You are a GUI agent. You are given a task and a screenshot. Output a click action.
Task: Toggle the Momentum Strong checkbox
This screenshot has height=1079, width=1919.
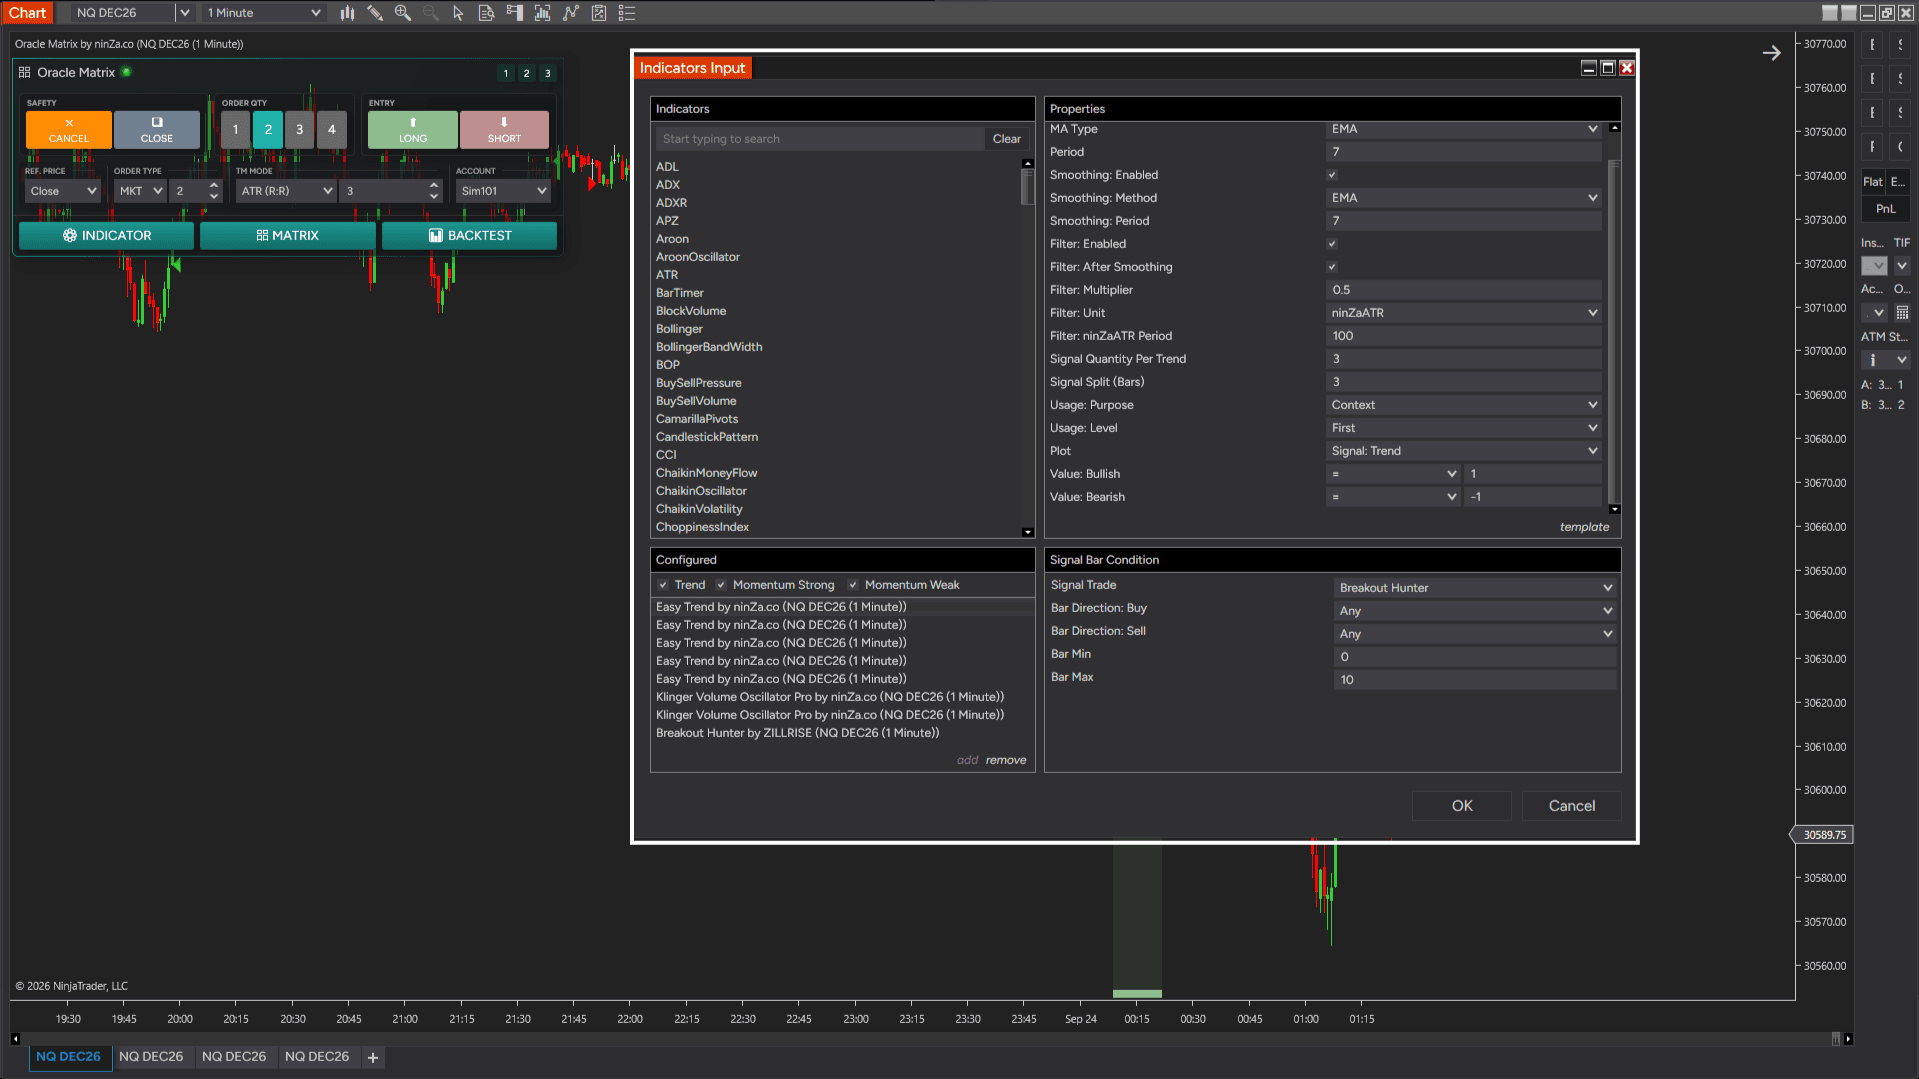click(721, 585)
